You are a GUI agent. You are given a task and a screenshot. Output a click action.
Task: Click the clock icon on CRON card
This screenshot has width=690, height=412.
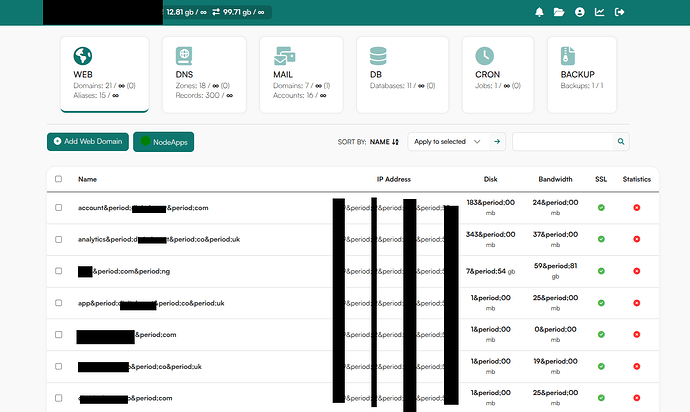coord(484,56)
